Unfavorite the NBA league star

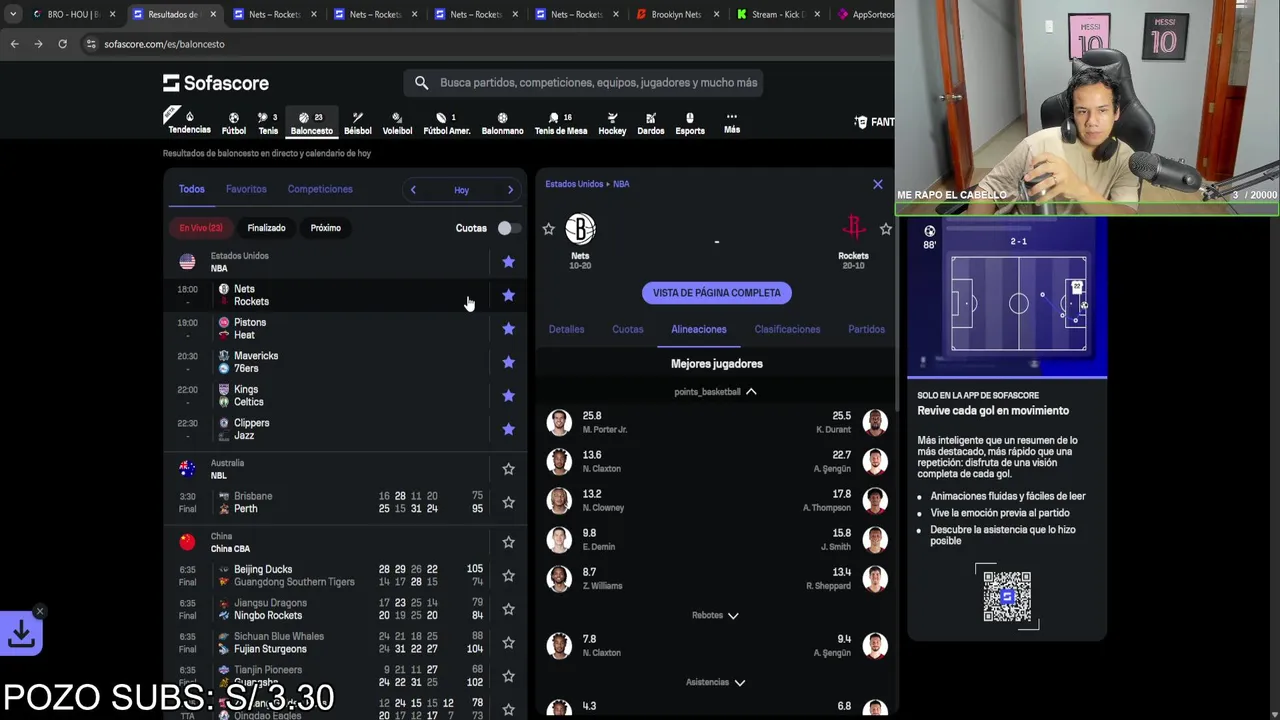tap(508, 262)
